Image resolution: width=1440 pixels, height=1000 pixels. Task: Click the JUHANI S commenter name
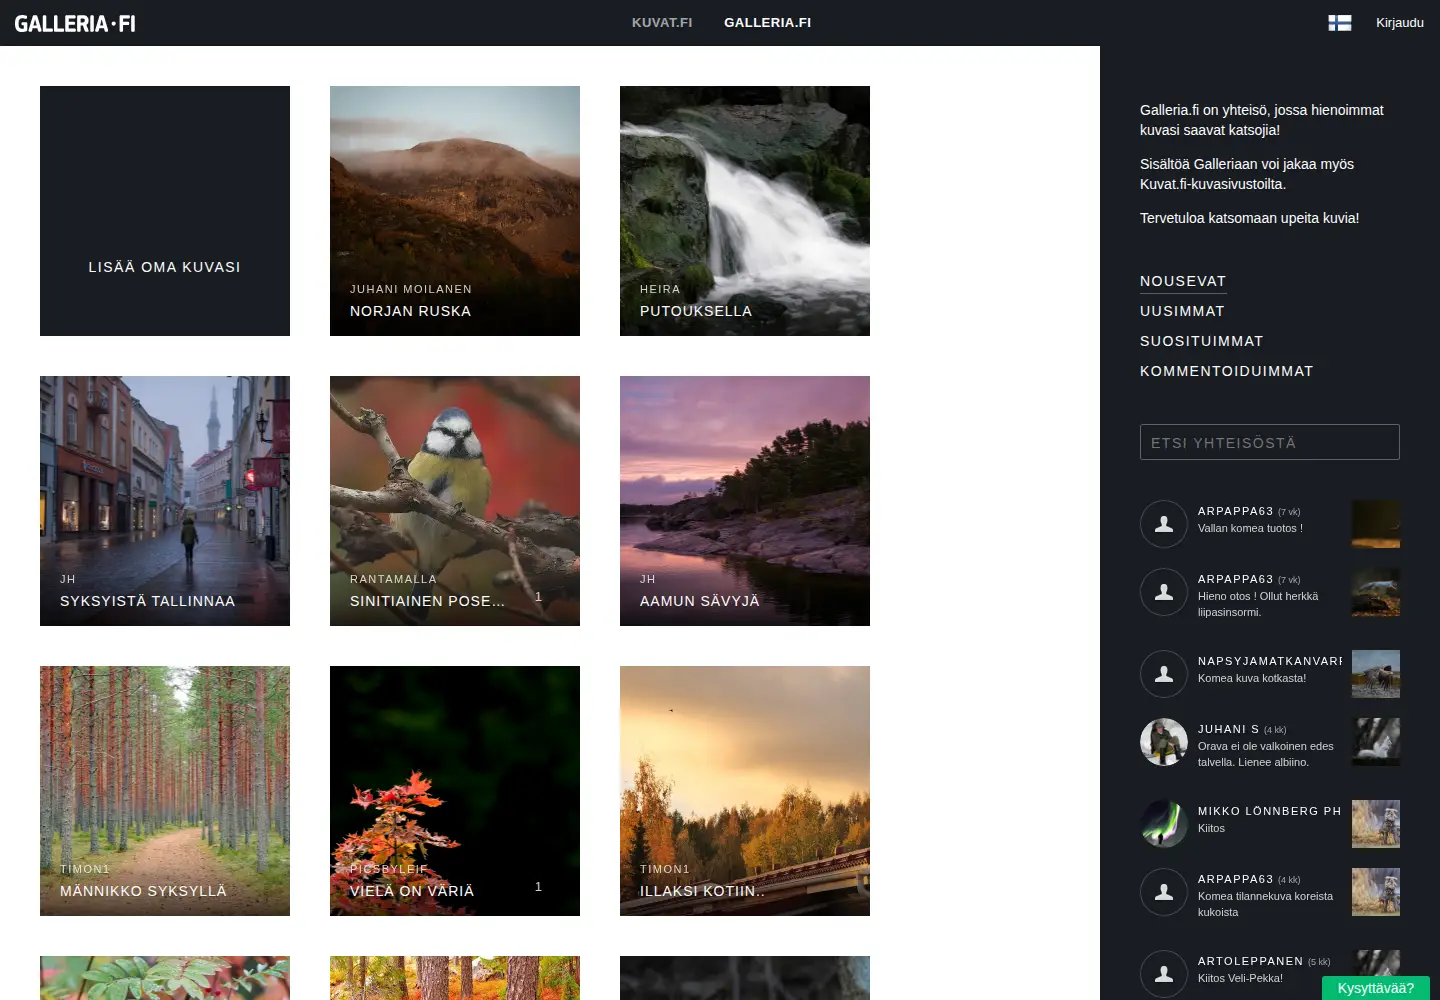pyautogui.click(x=1228, y=729)
